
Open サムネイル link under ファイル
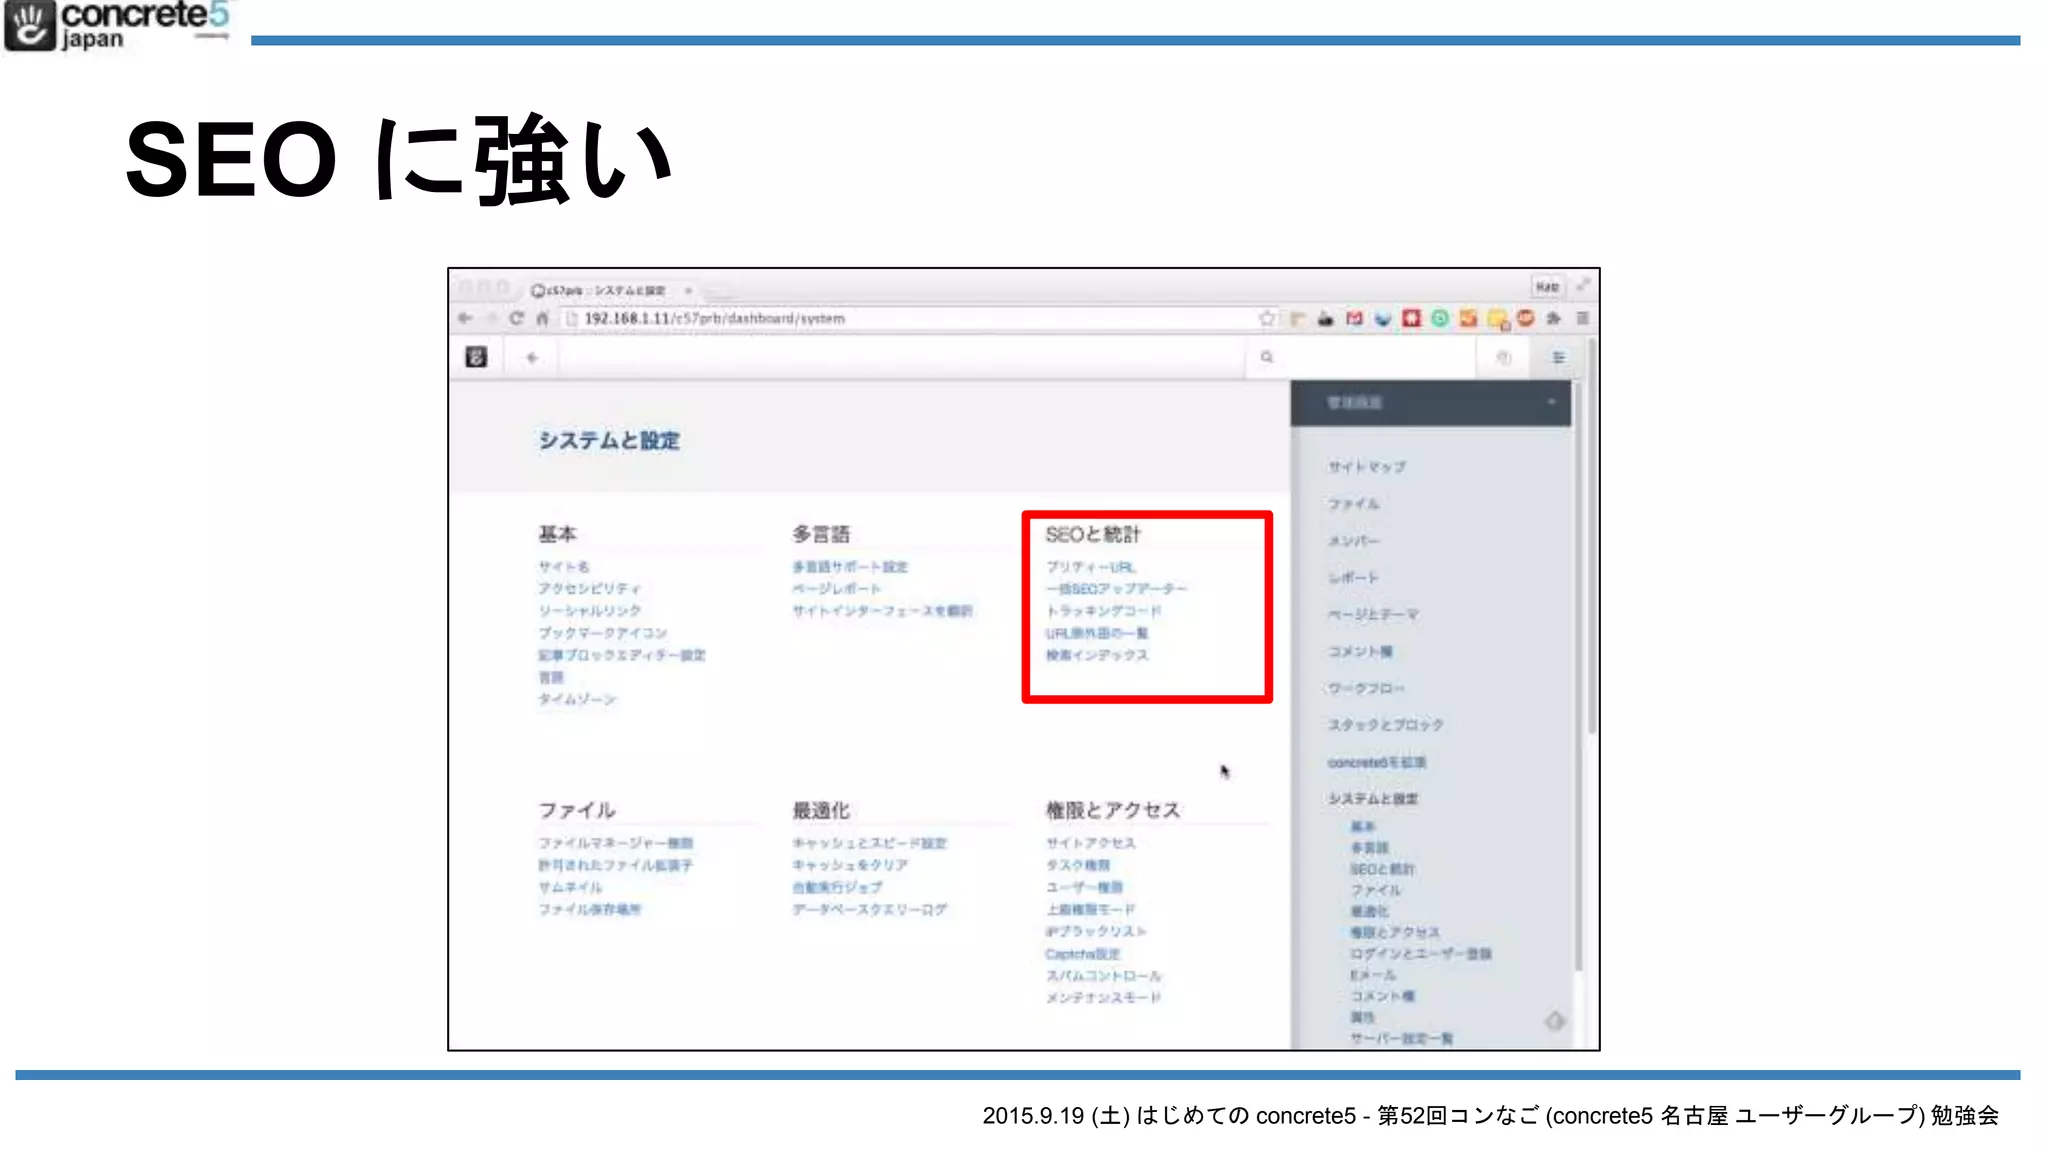pyautogui.click(x=570, y=886)
